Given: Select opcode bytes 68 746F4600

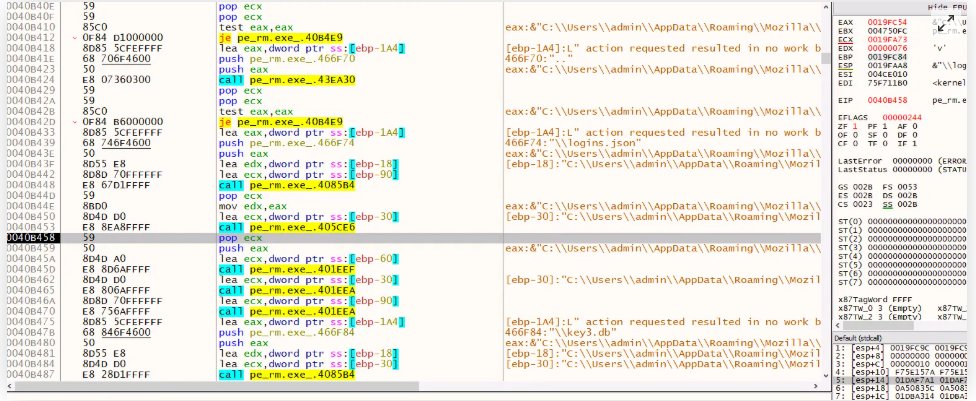Looking at the screenshot, I should (x=115, y=143).
